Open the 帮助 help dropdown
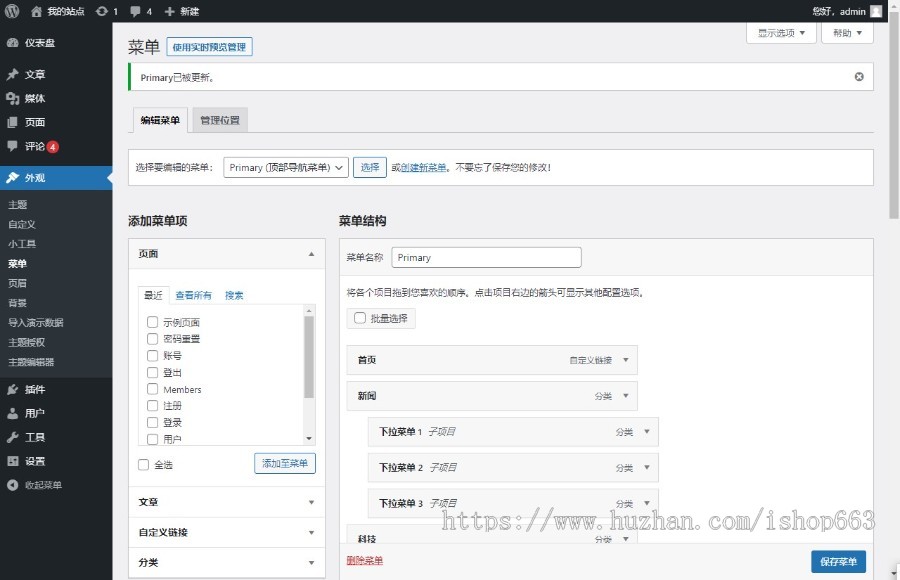 coord(847,33)
